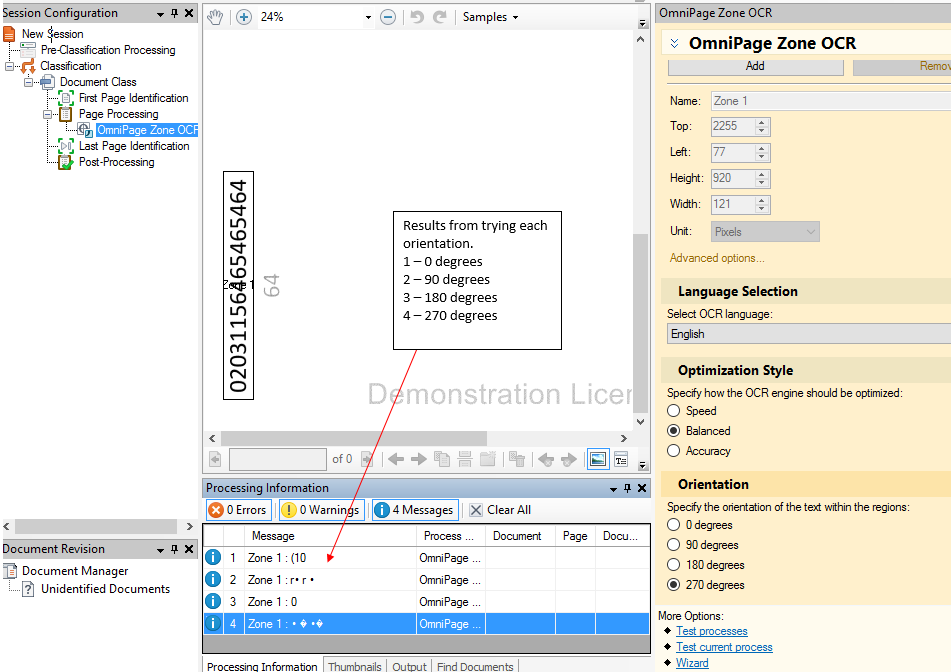The image size is (951, 672).
Task: Switch to image view mode icon
Action: (x=597, y=459)
